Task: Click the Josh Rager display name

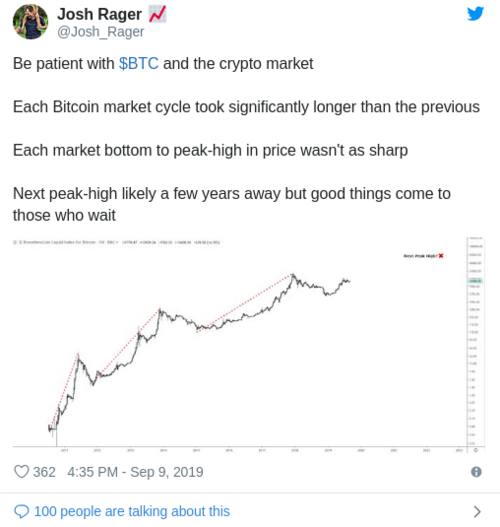Action: (99, 14)
